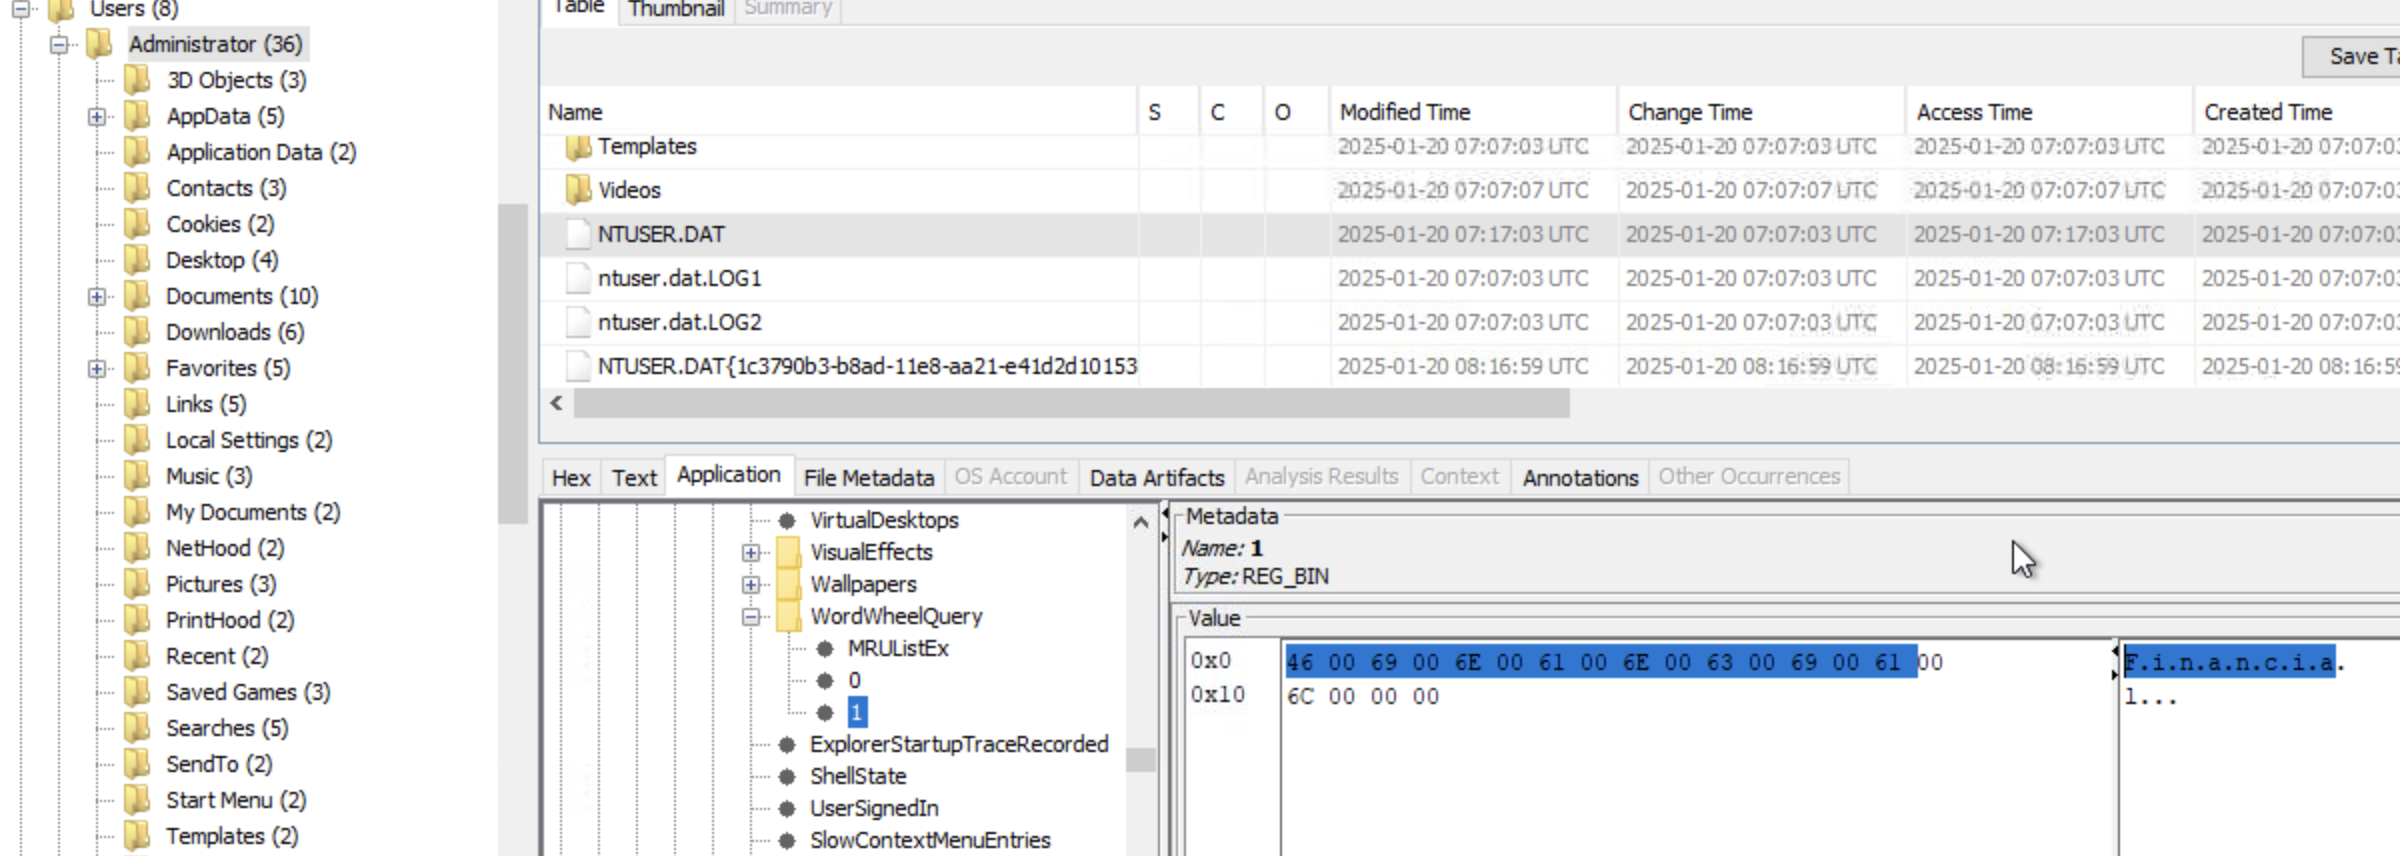Click the Recent folder icon in tree
Viewport: 2400px width, 856px height.
tap(137, 656)
